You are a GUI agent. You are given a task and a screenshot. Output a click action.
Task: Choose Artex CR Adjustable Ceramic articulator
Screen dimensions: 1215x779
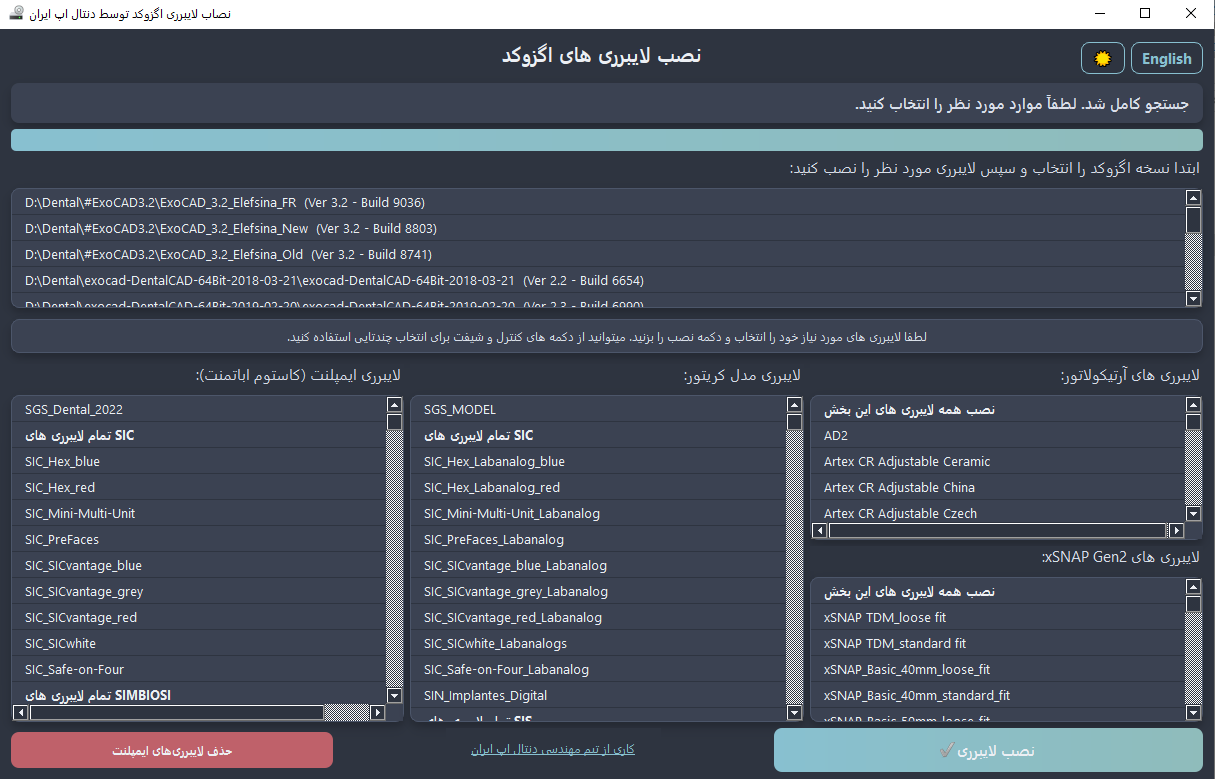click(906, 462)
